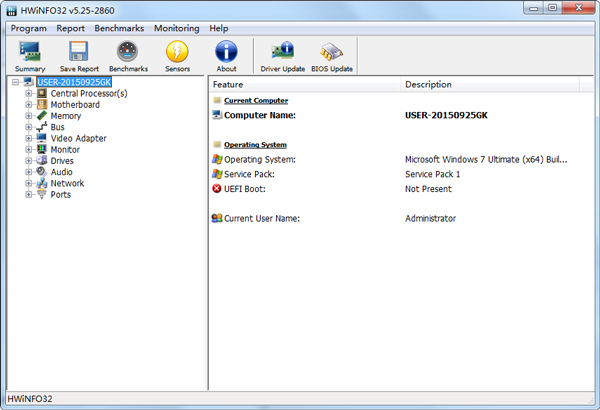Close the HWiNFO32 window
The height and width of the screenshot is (410, 600).
[579, 8]
